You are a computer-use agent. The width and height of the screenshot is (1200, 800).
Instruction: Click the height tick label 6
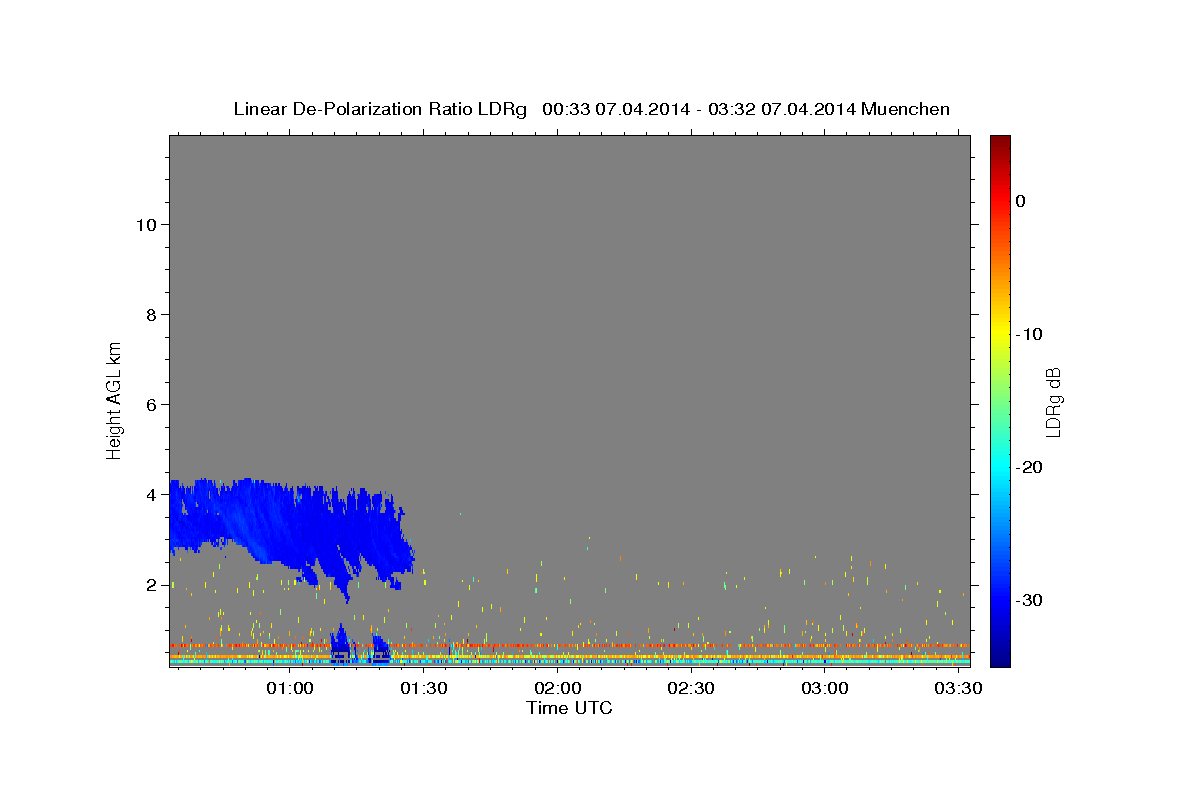coord(152,404)
